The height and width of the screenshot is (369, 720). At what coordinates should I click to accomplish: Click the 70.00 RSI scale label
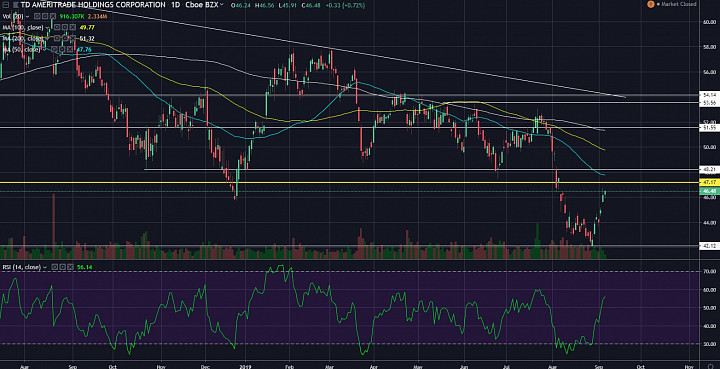709,272
